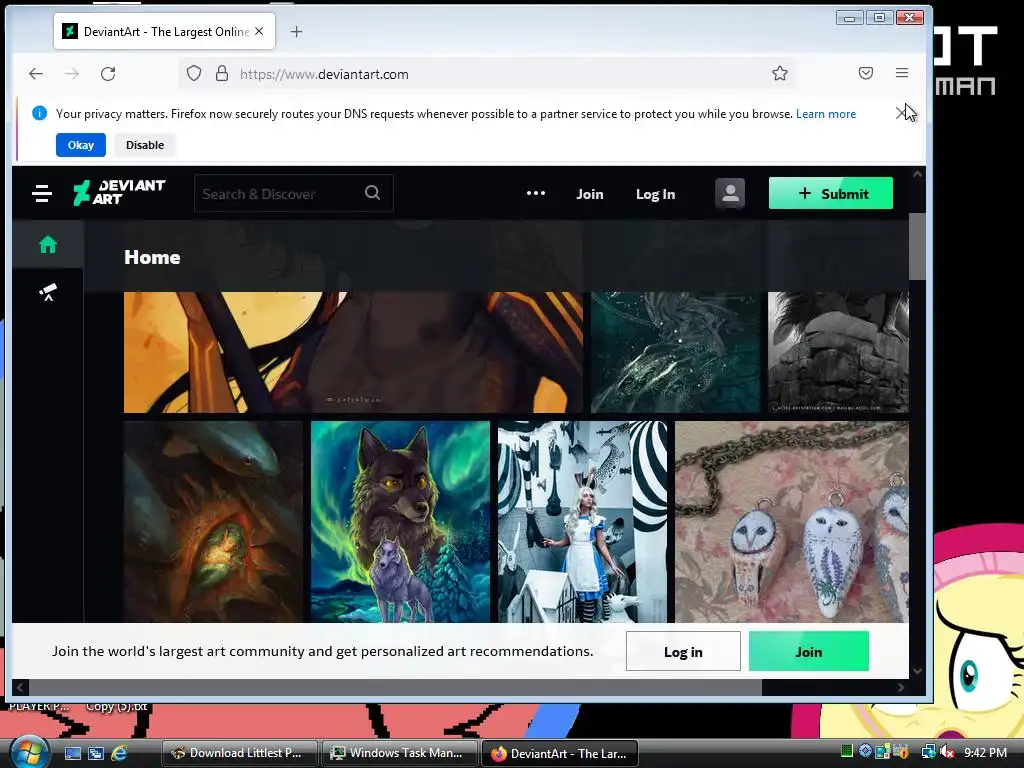The image size is (1024, 768).
Task: Click the search magnifier icon
Action: tap(373, 193)
